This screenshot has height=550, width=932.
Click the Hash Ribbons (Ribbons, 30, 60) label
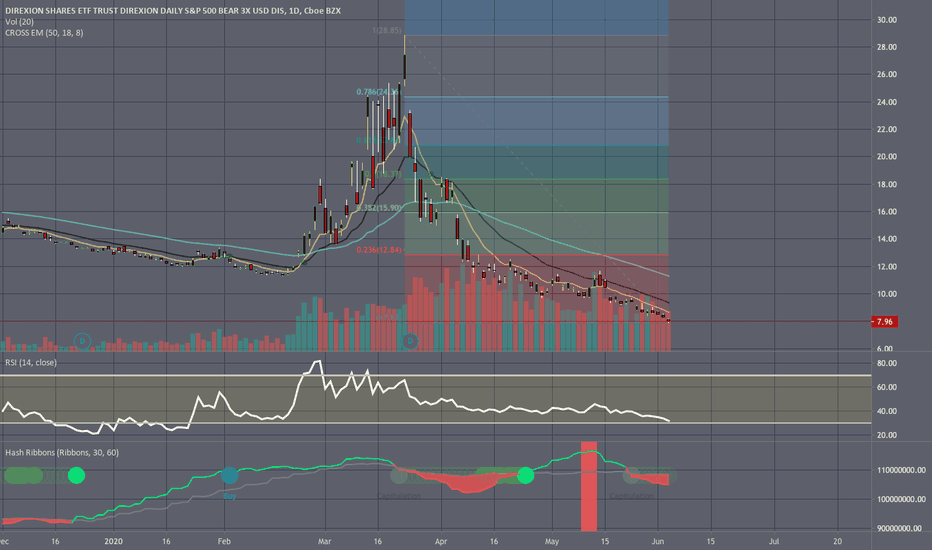coord(62,452)
